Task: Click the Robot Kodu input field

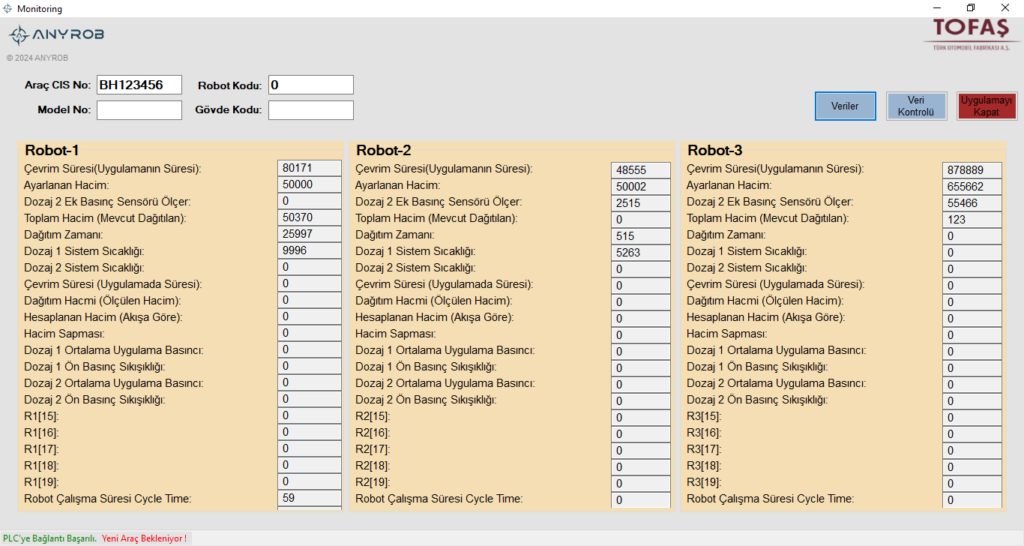Action: [x=310, y=85]
